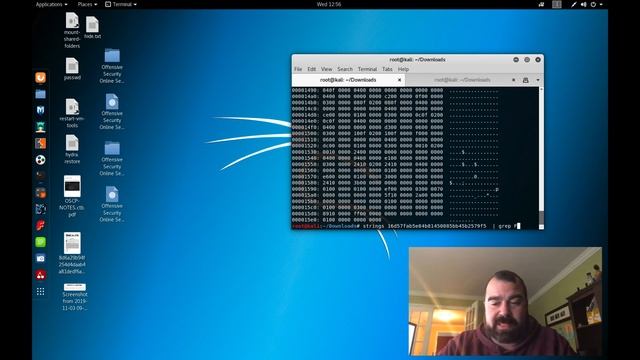Open the Search menu in terminal

click(x=344, y=69)
